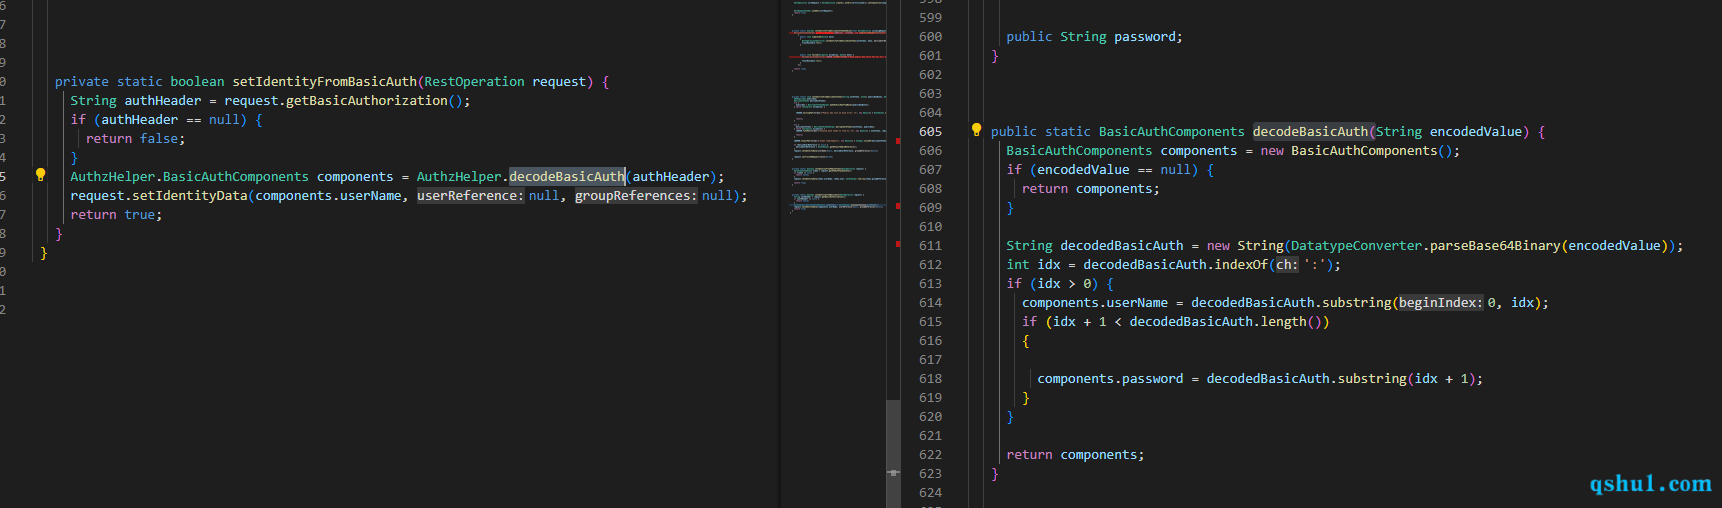Viewport: 1722px width, 508px height.
Task: Click 'String authHeader' declaration in left editor
Action: click(x=136, y=101)
